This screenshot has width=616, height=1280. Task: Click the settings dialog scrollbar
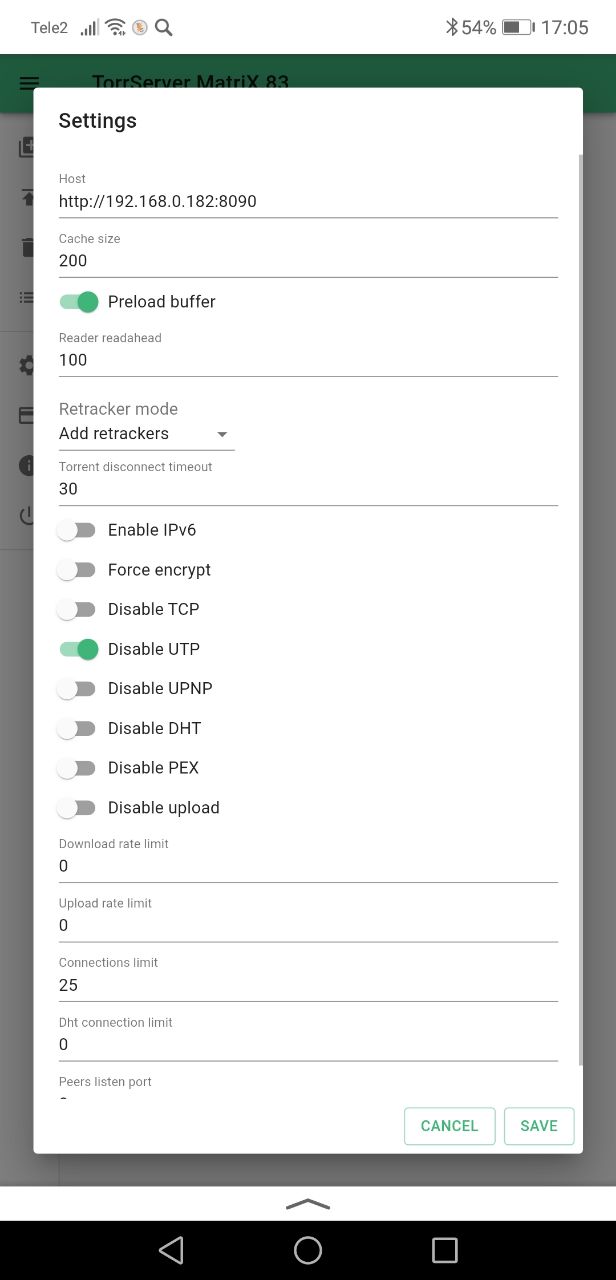point(580,610)
